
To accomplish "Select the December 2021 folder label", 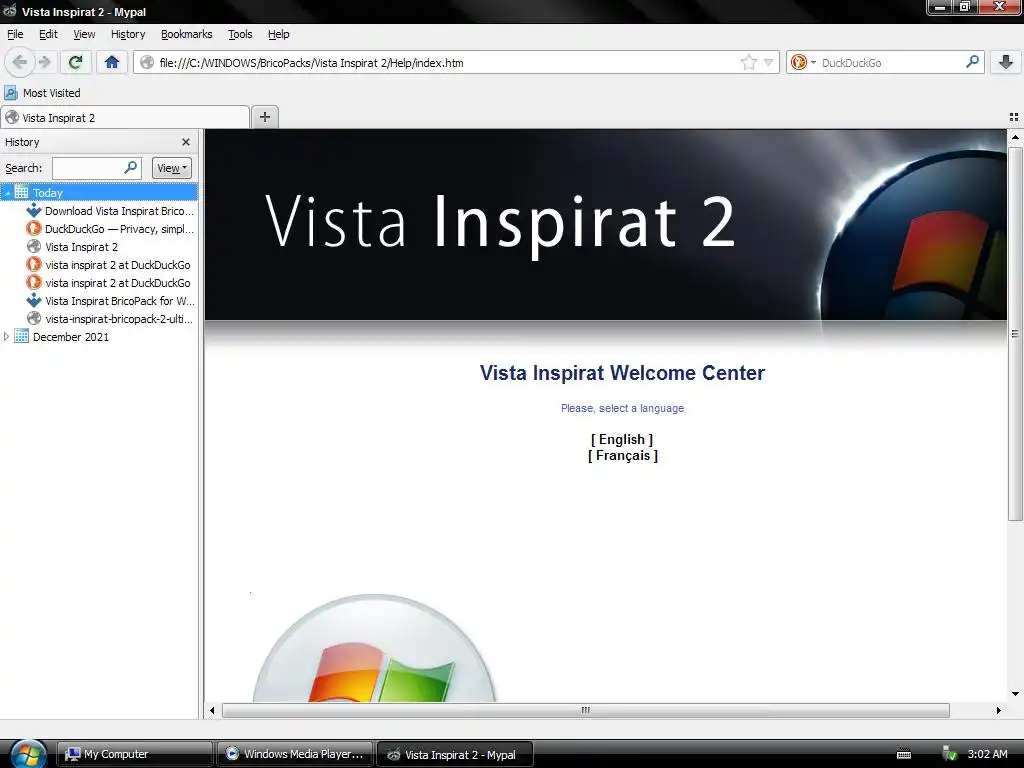I will (x=71, y=337).
